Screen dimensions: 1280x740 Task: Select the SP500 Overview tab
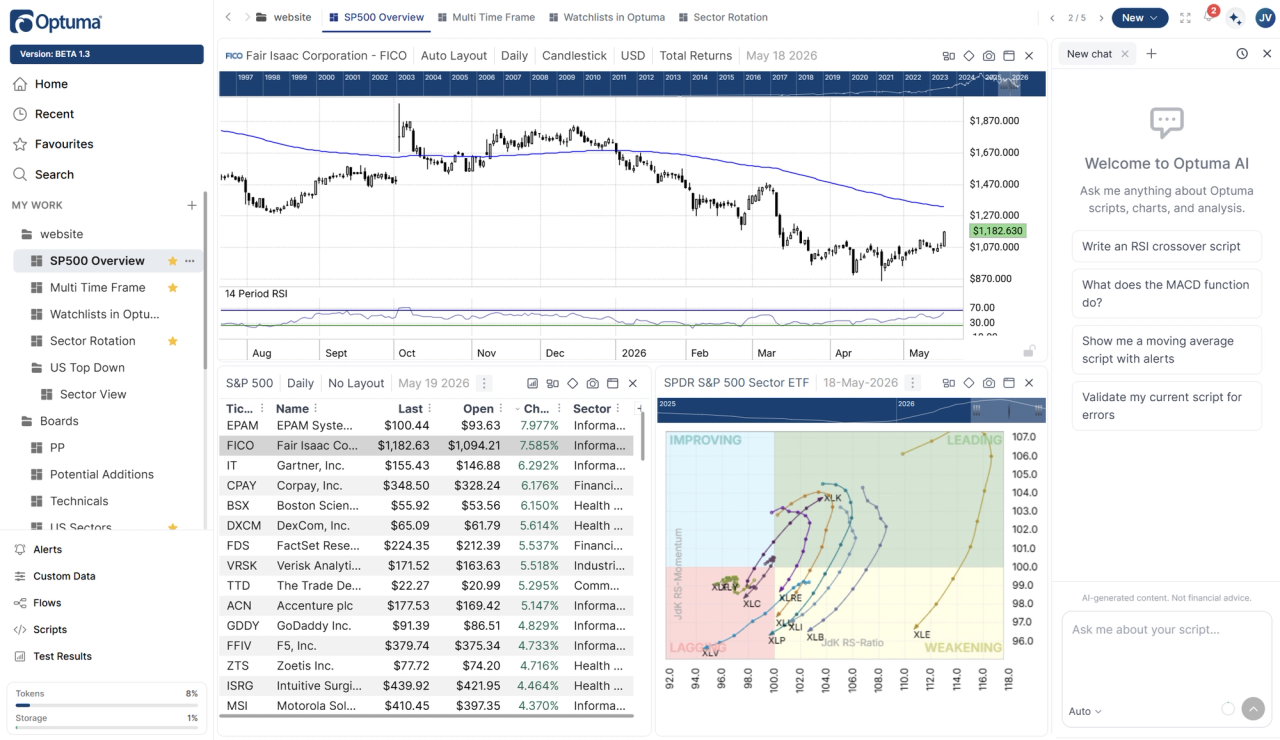pyautogui.click(x=376, y=17)
